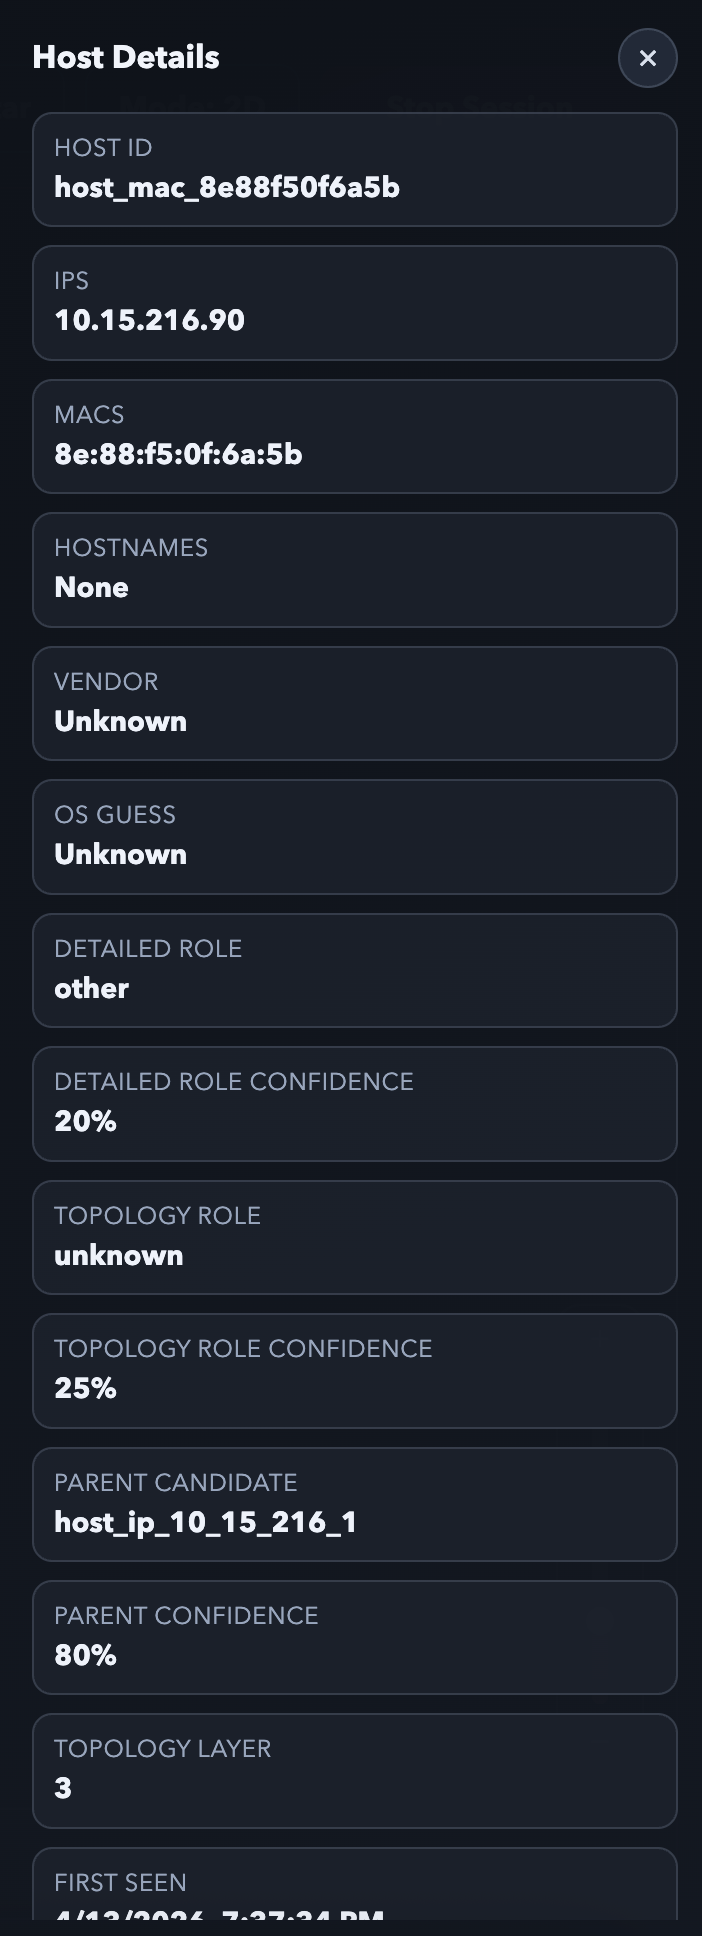Click the VENDOR card showing Unknown
The image size is (702, 1936).
(x=354, y=703)
